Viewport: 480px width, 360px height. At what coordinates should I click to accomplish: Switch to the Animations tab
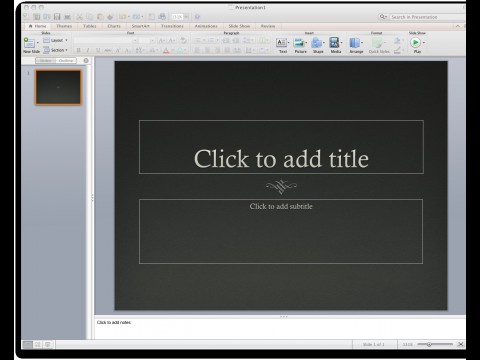click(206, 26)
